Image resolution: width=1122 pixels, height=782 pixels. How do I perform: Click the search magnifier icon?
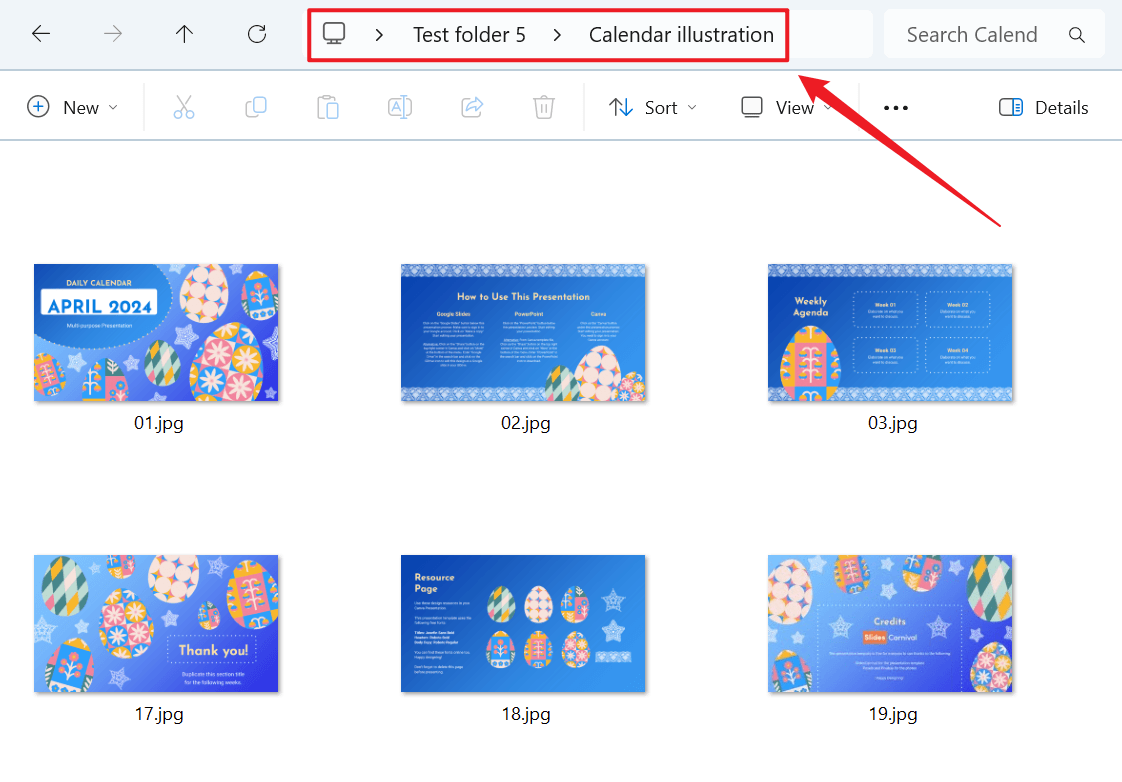click(x=1077, y=34)
